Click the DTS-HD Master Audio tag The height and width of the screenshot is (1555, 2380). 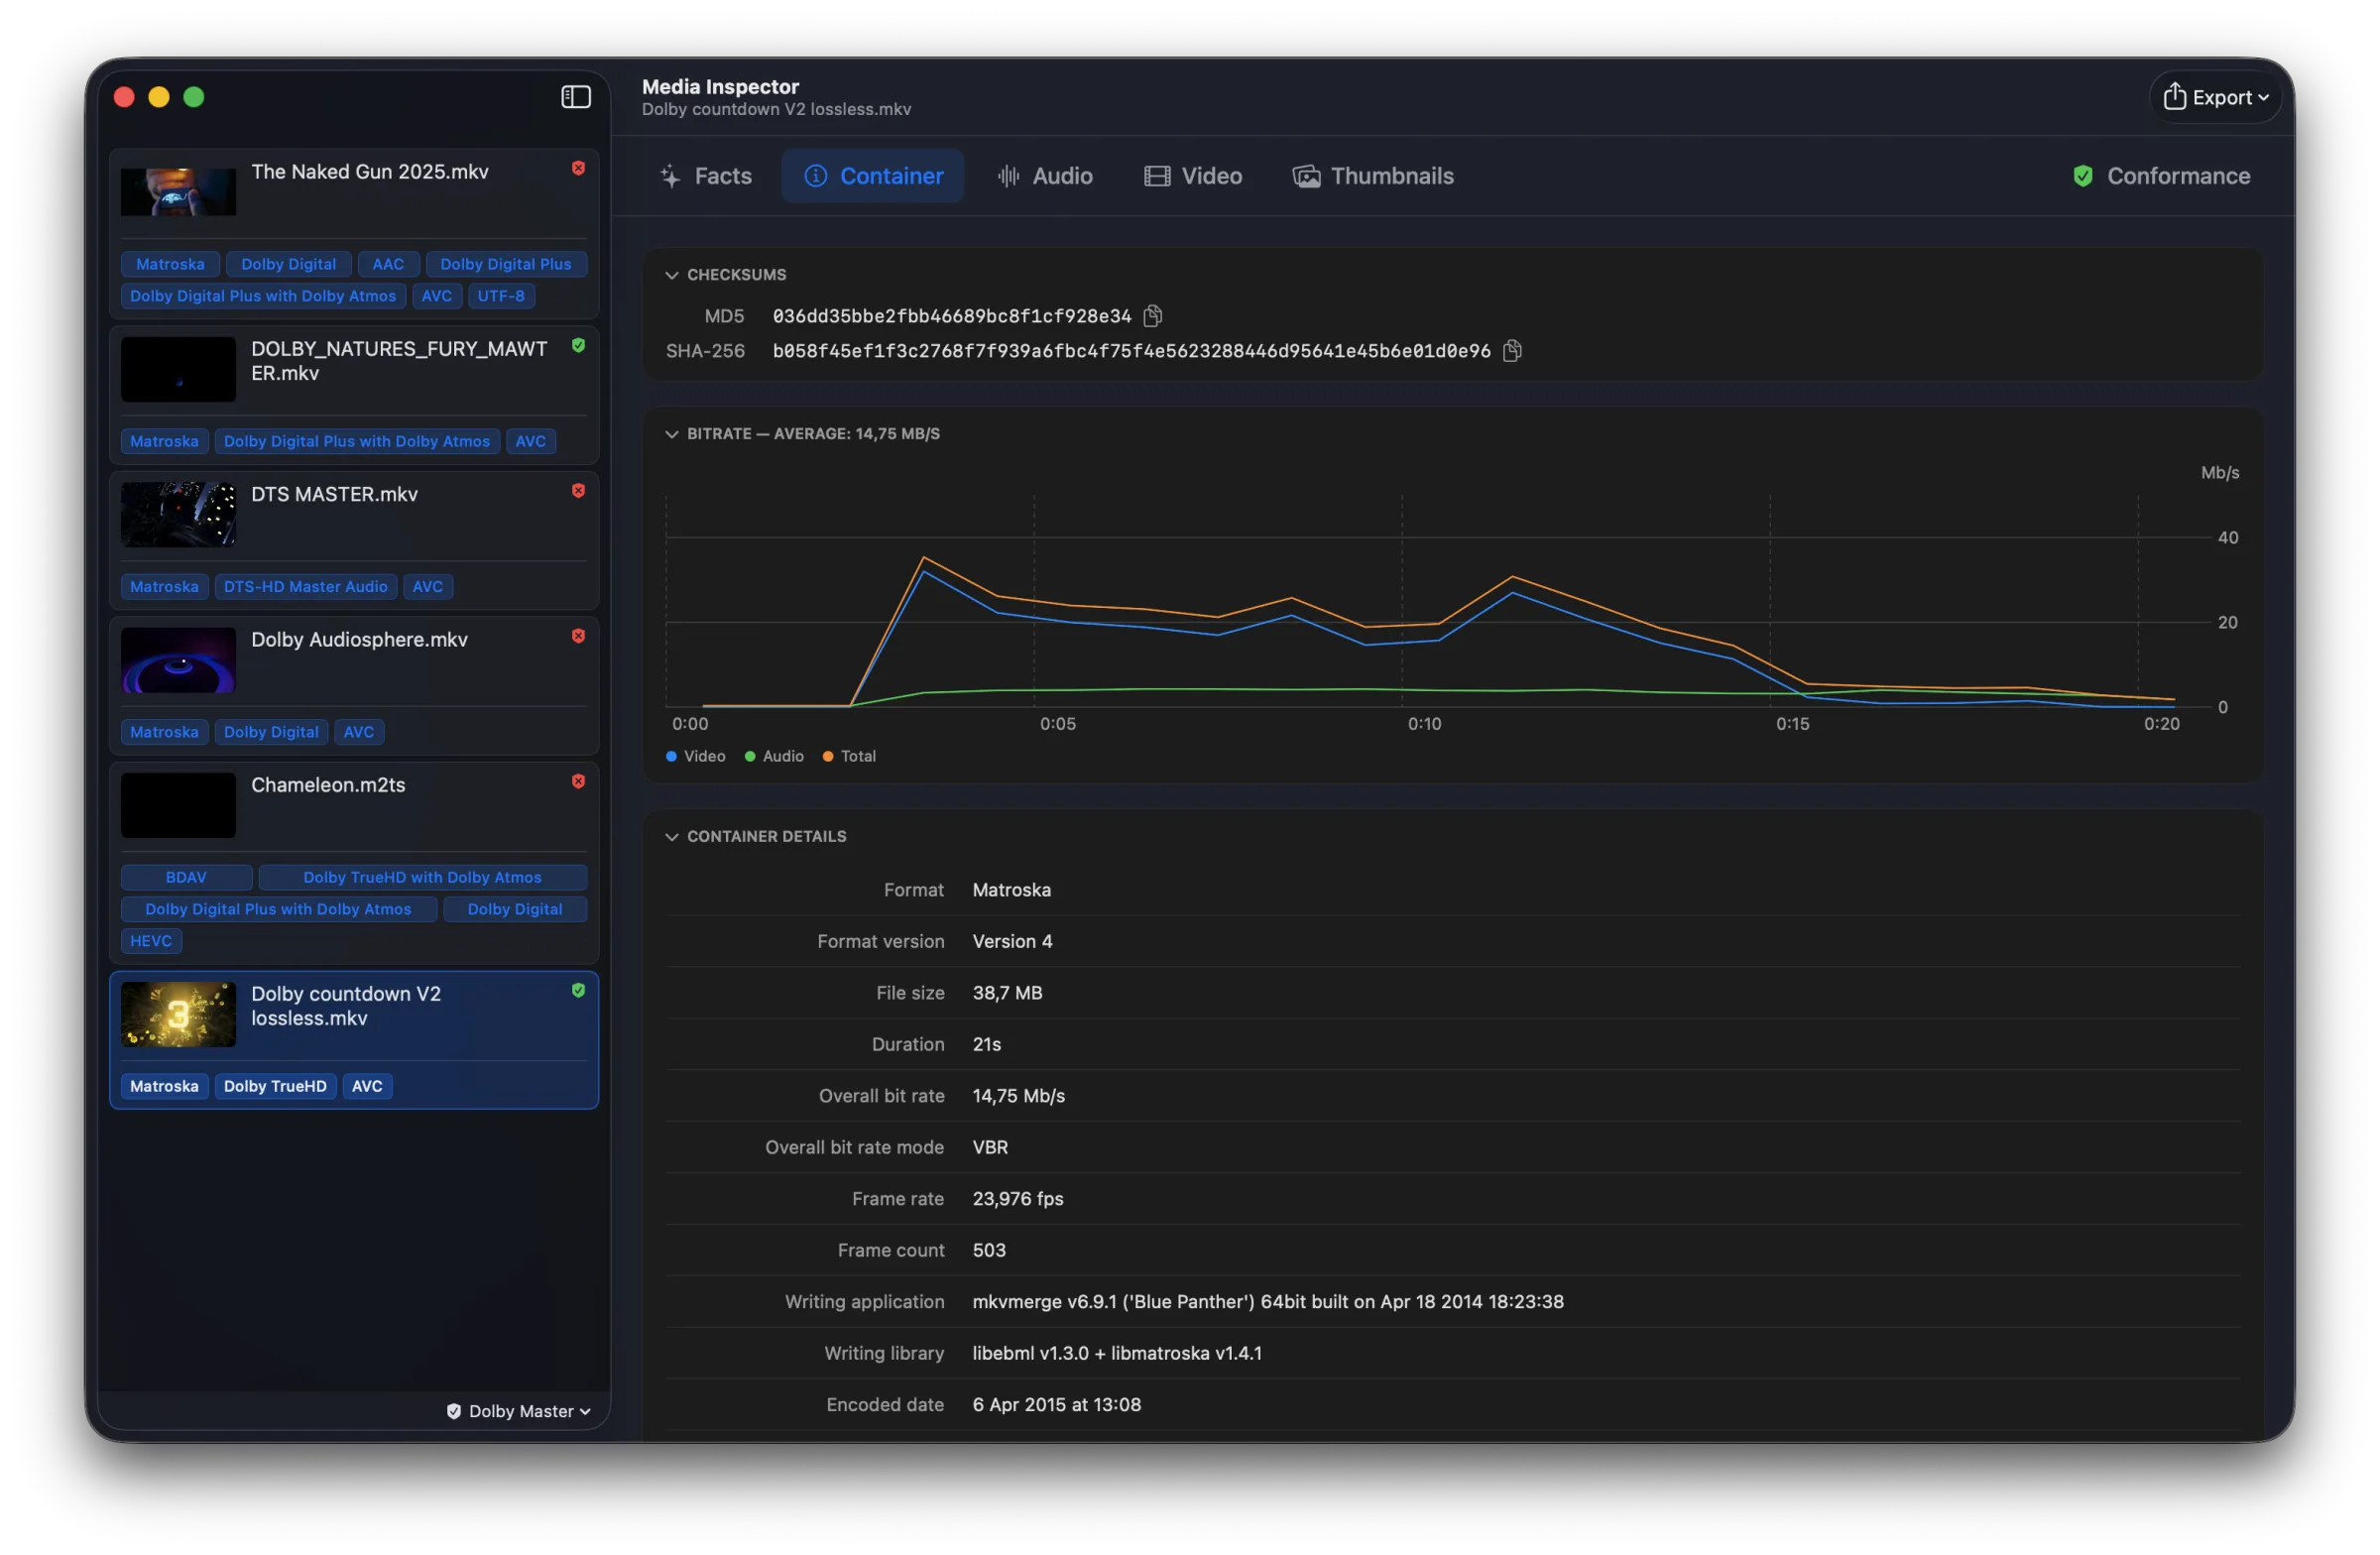click(306, 587)
